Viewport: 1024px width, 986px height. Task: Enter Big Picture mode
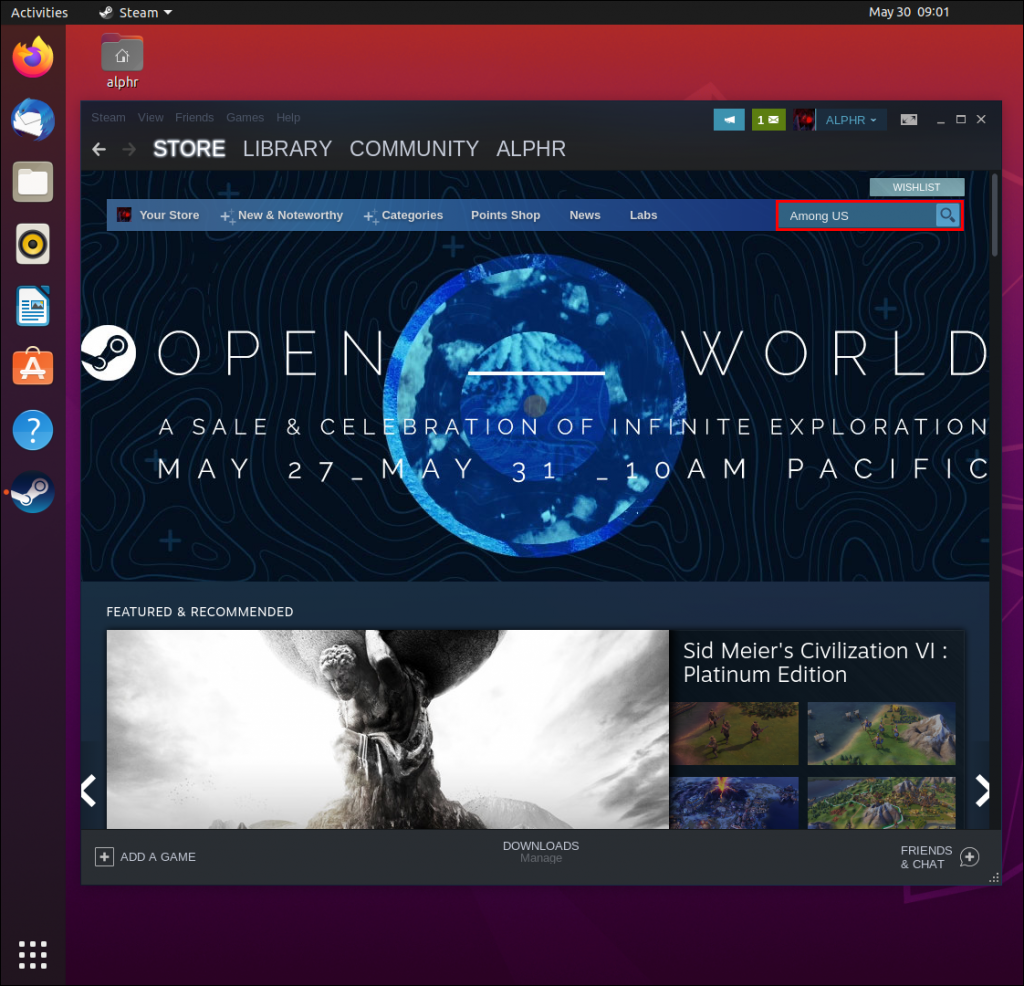908,118
